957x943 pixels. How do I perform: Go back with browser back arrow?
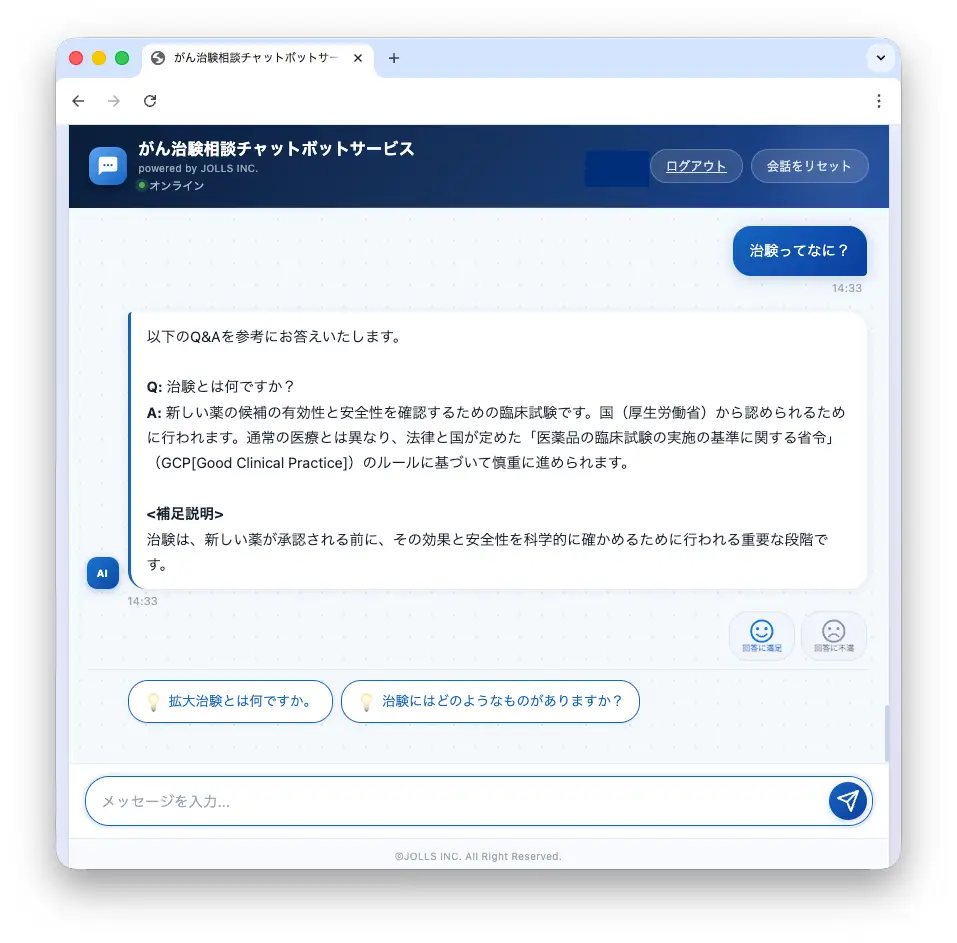coord(78,101)
